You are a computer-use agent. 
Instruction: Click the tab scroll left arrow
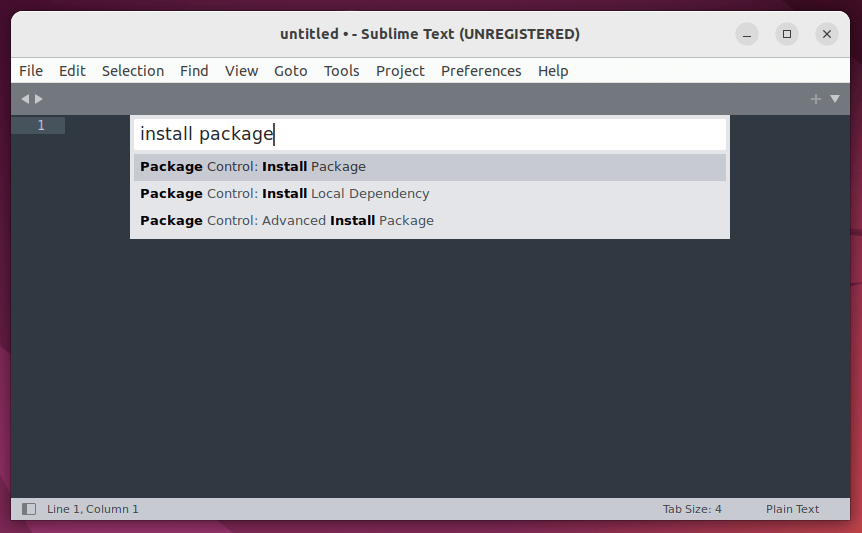tap(25, 99)
